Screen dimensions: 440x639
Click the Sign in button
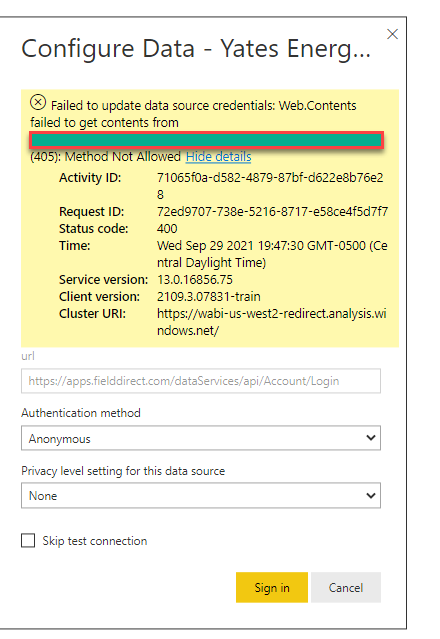(x=272, y=587)
